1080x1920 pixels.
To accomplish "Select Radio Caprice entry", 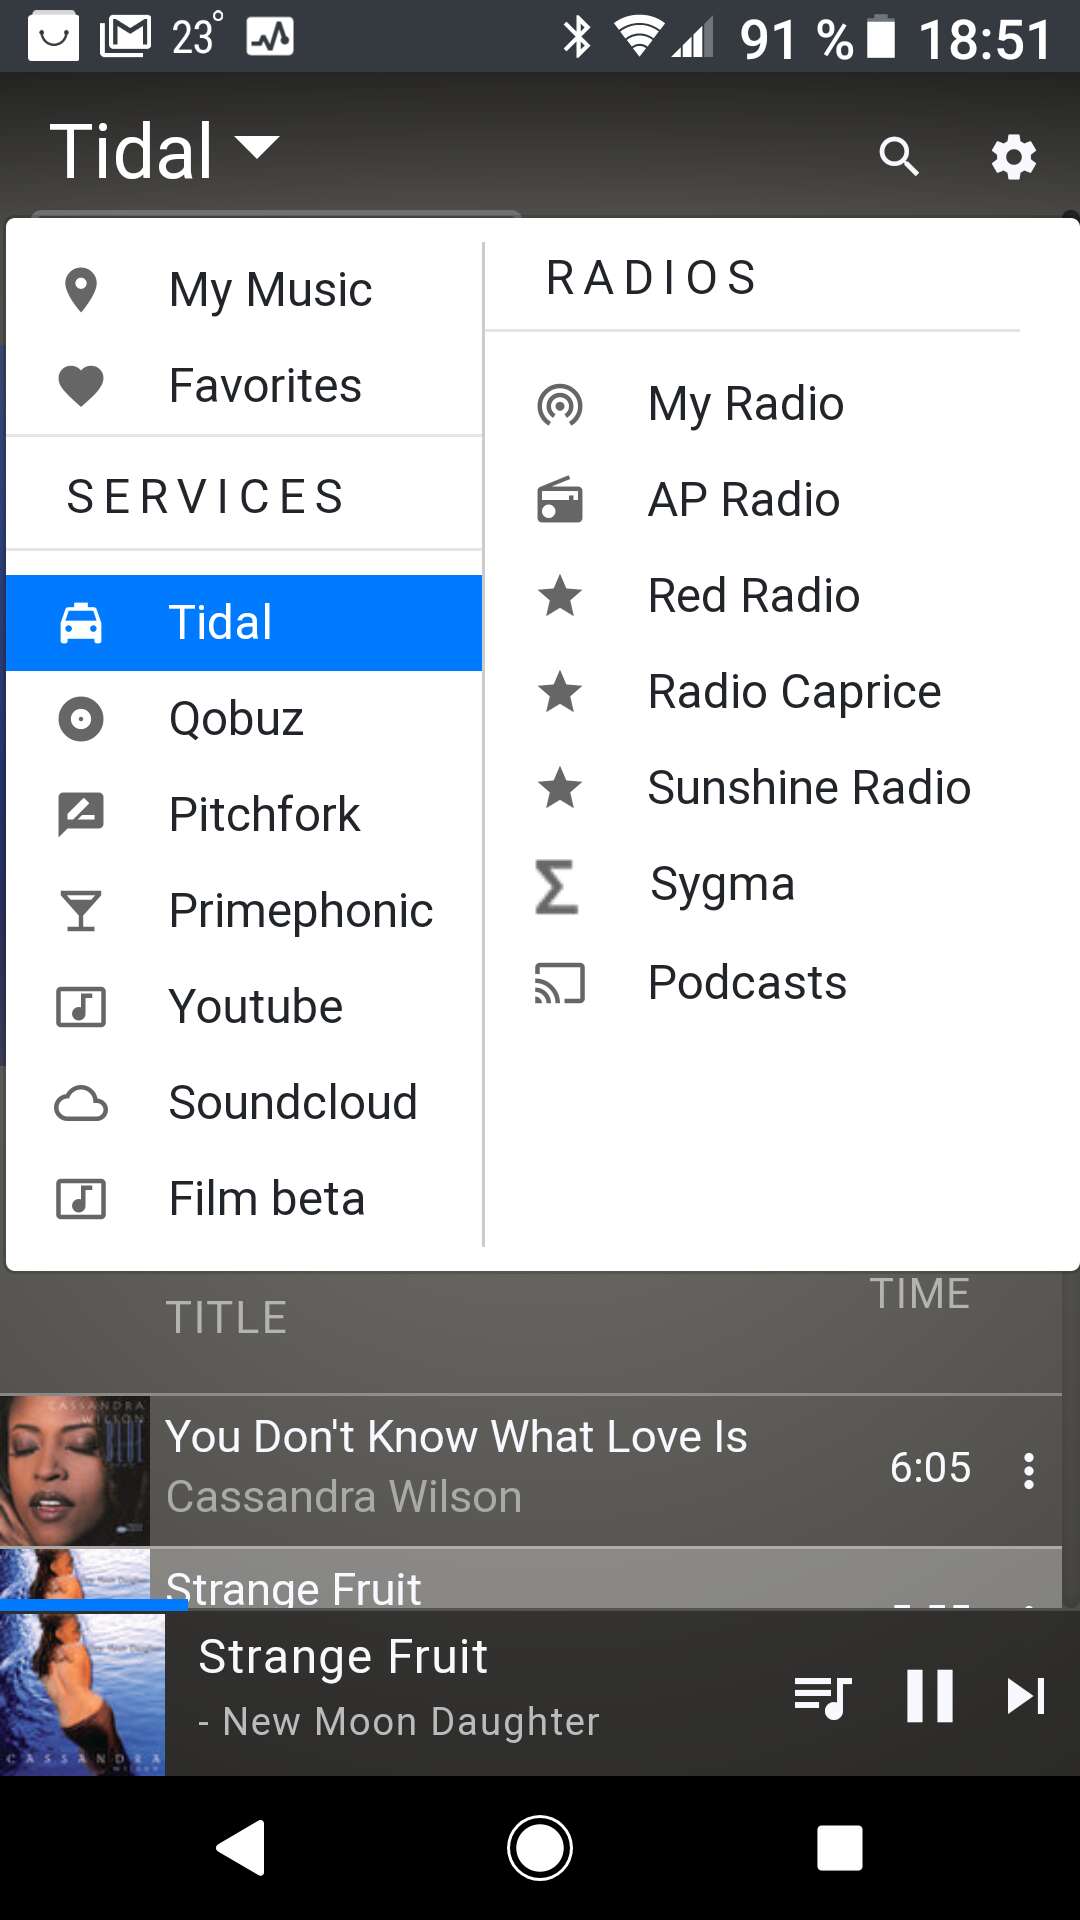I will (x=752, y=692).
